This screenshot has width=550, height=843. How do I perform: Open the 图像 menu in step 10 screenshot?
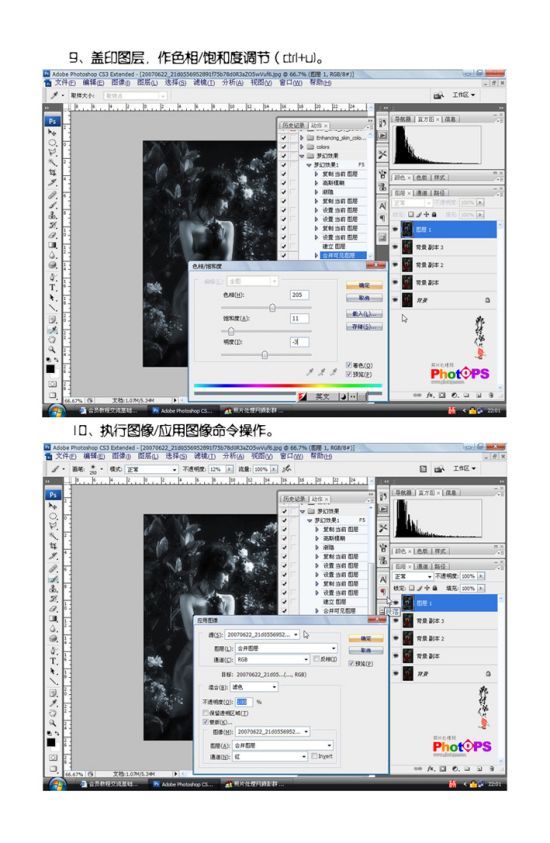tap(121, 456)
